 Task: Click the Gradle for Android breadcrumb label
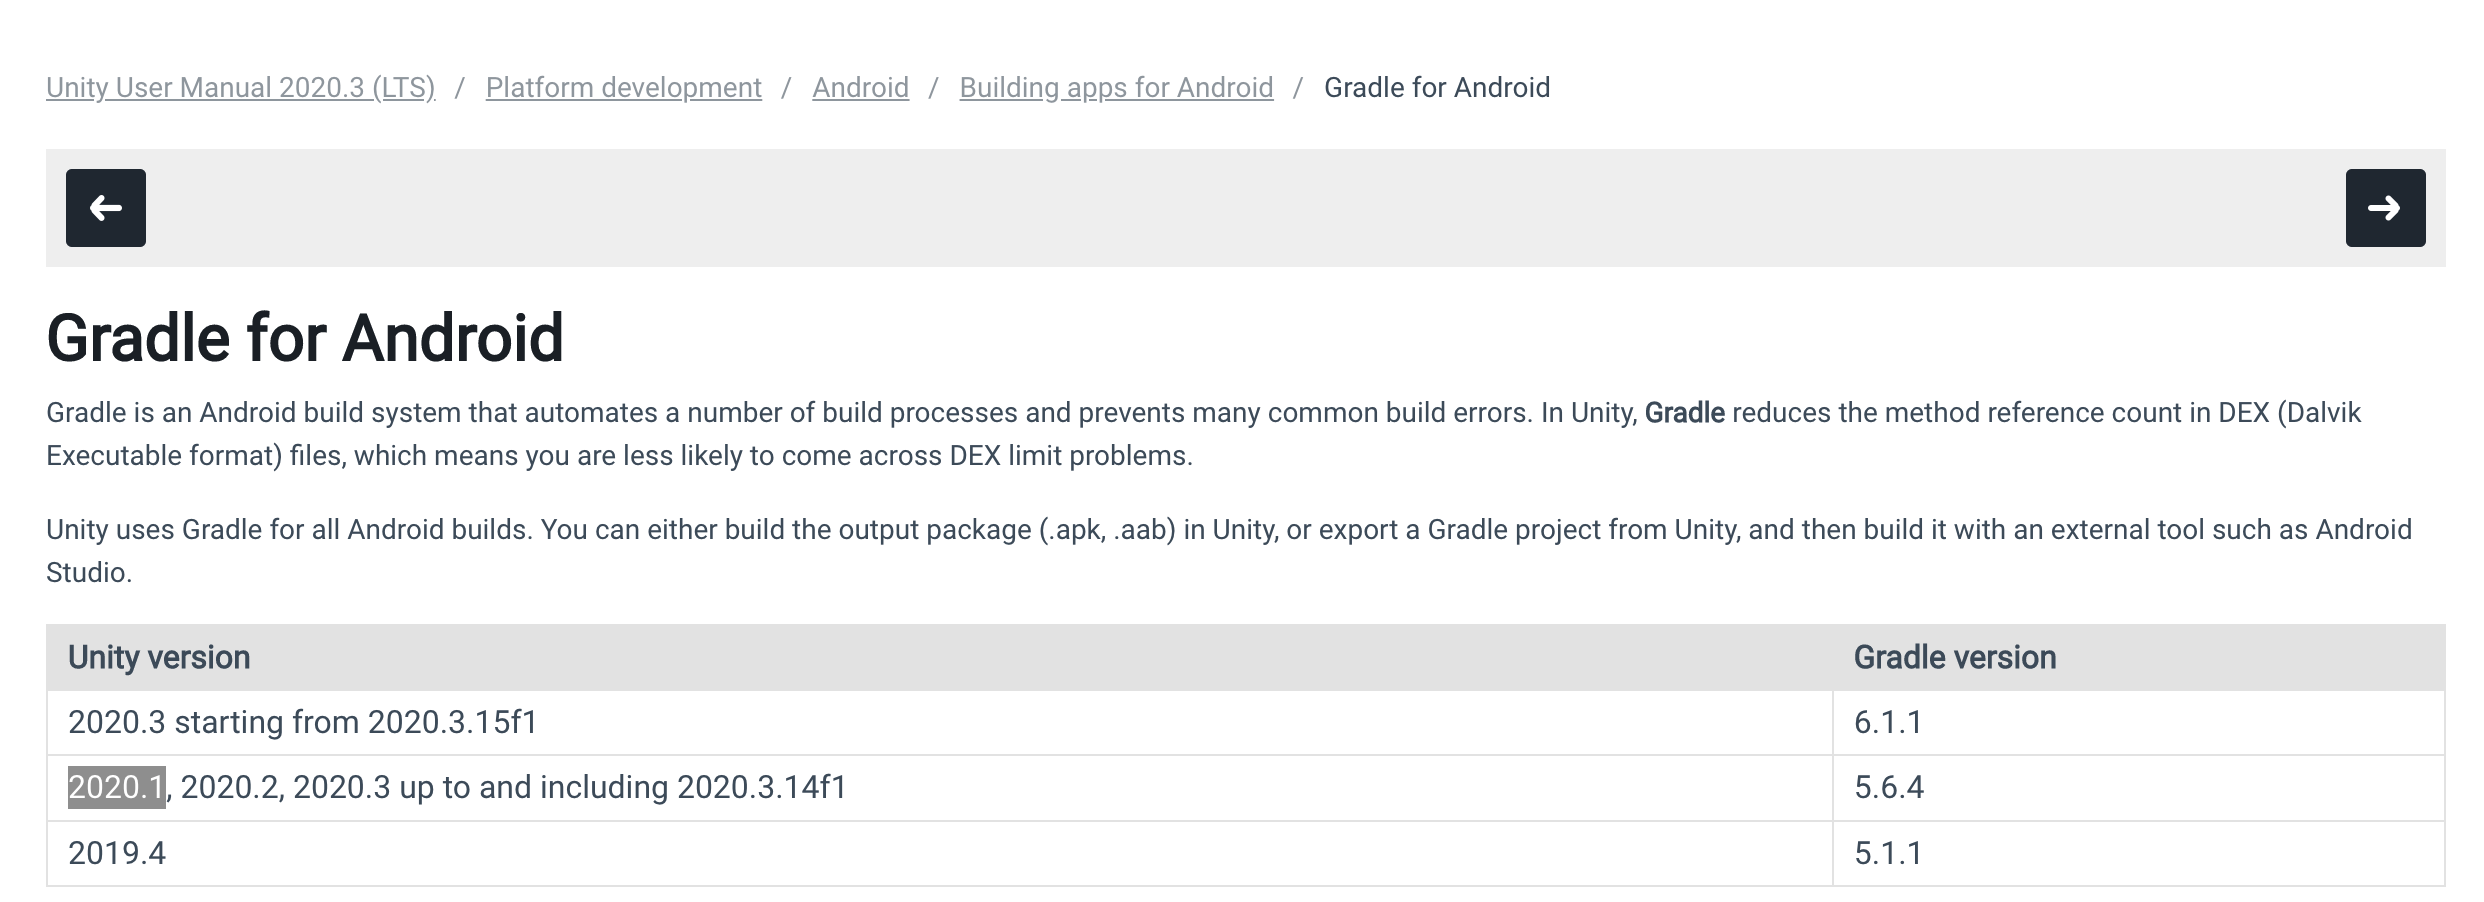(1435, 88)
